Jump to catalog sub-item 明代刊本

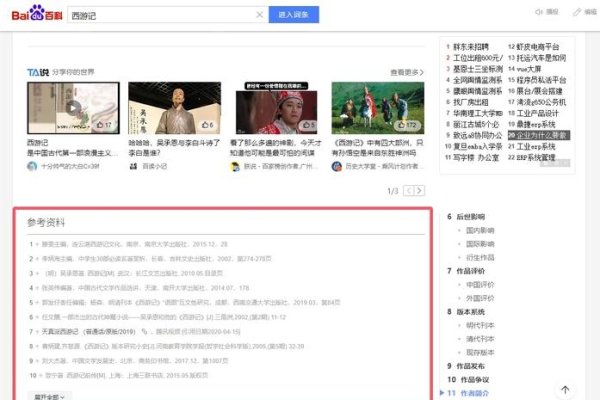click(x=480, y=325)
